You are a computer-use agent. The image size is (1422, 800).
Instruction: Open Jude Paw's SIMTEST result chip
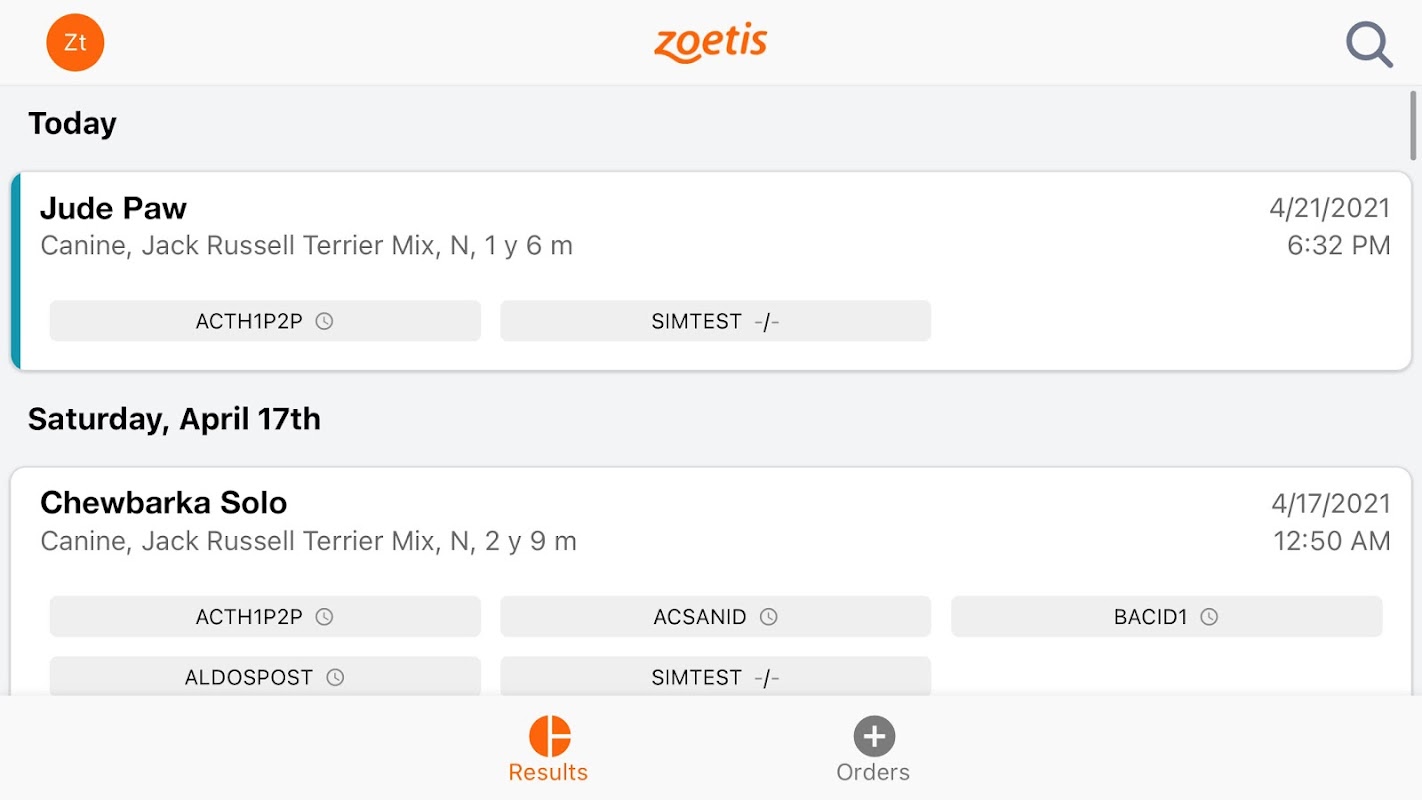tap(716, 321)
